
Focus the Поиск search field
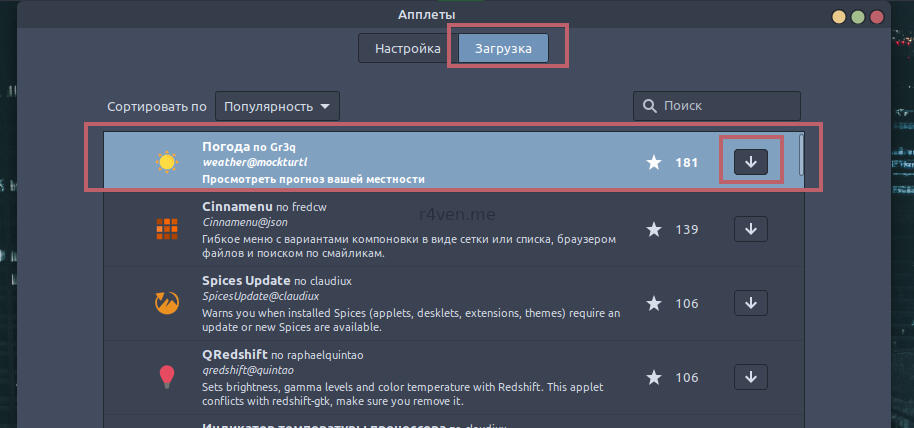(x=725, y=106)
